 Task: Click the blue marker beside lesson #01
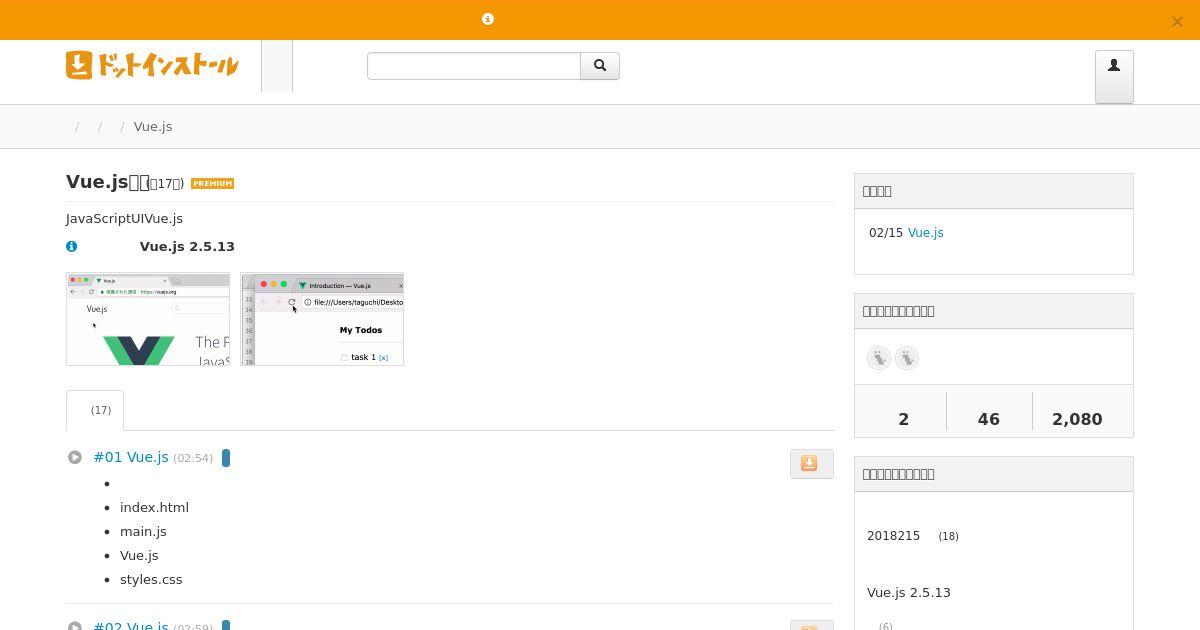click(226, 458)
